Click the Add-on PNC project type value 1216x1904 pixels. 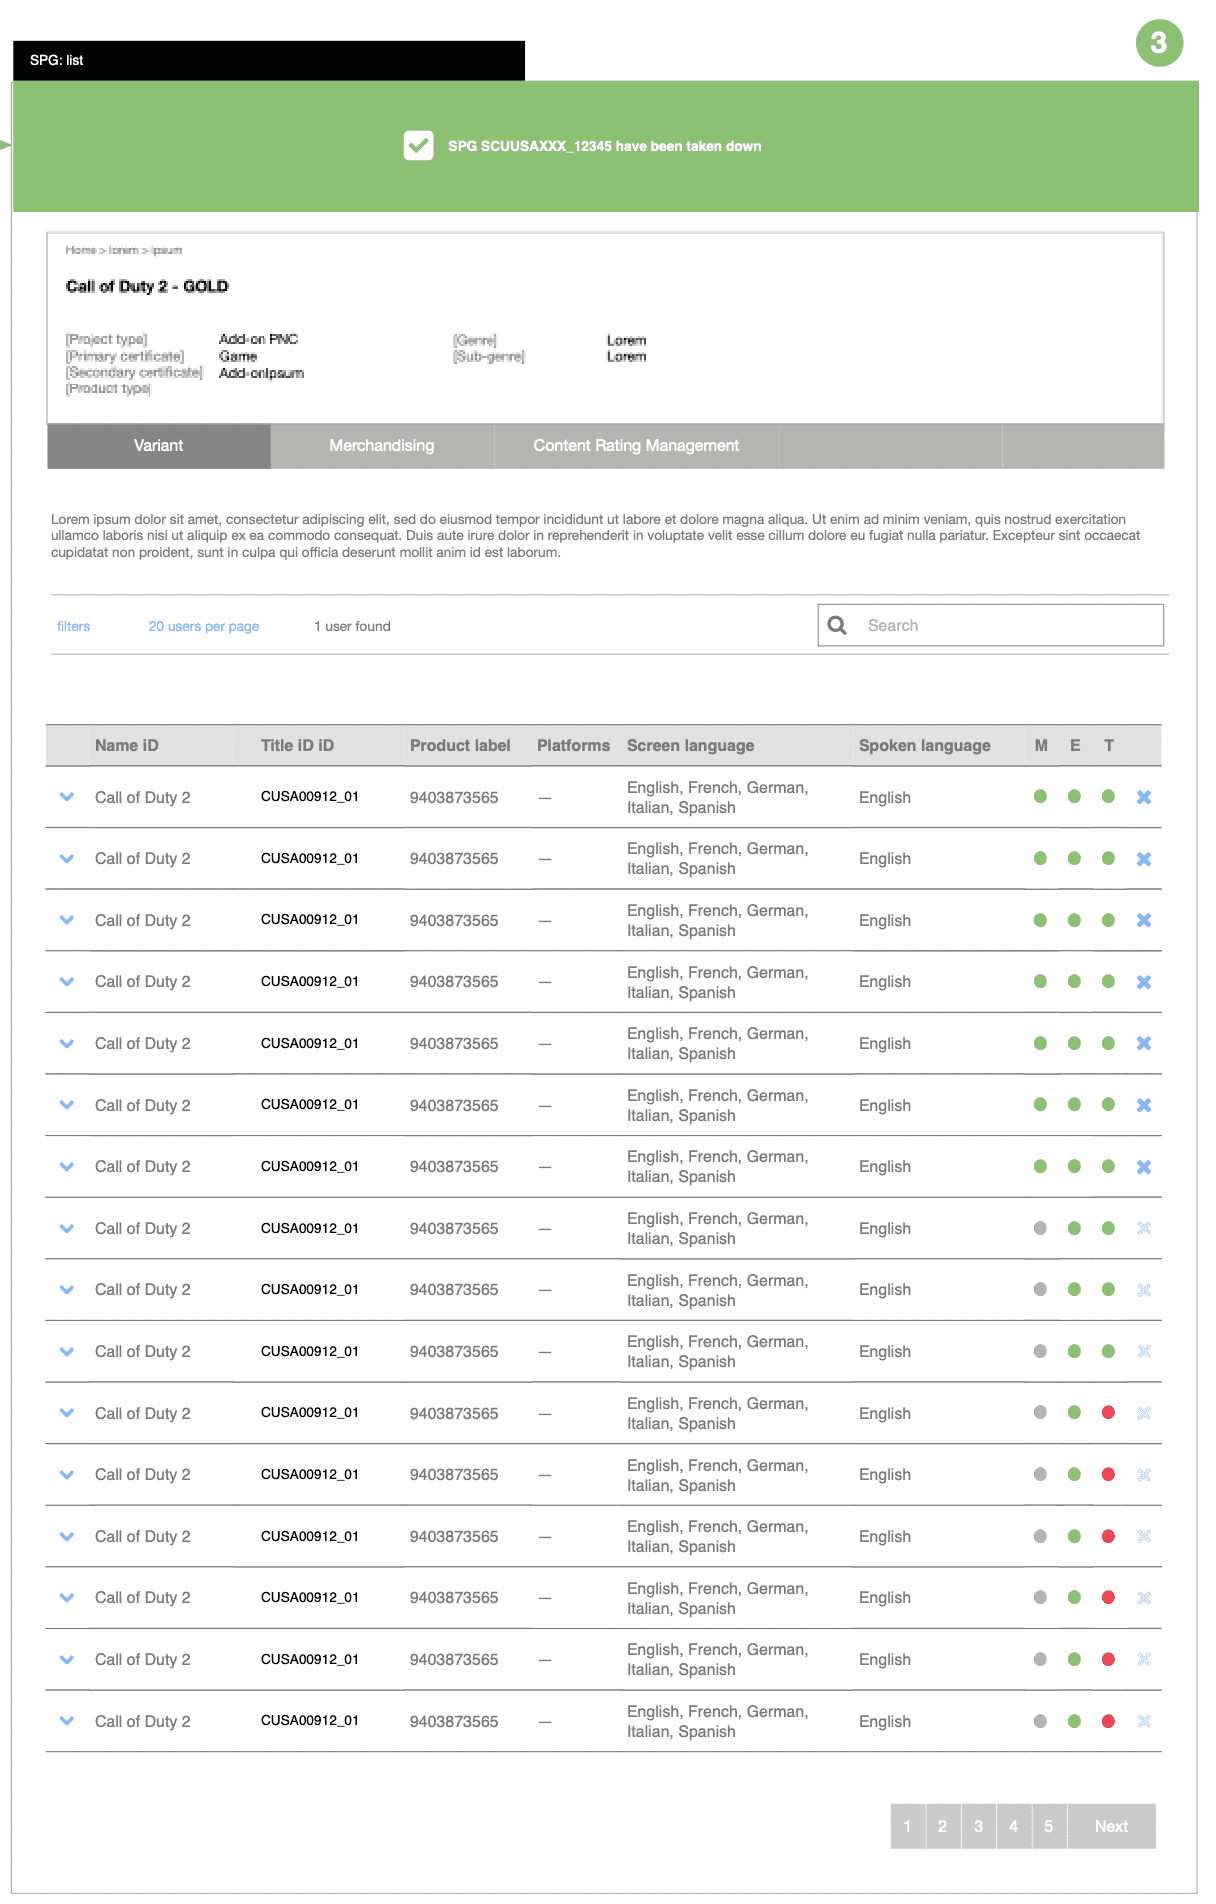pos(259,339)
